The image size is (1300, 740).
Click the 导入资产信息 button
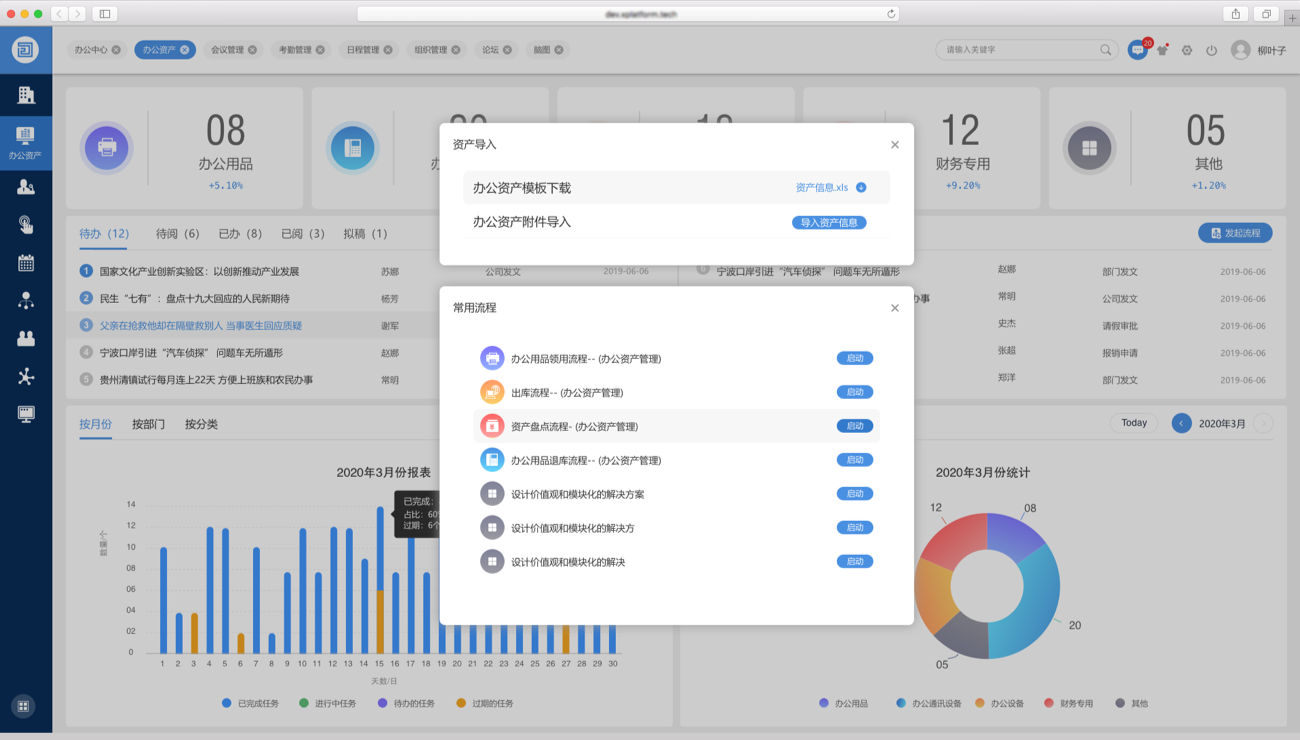829,223
